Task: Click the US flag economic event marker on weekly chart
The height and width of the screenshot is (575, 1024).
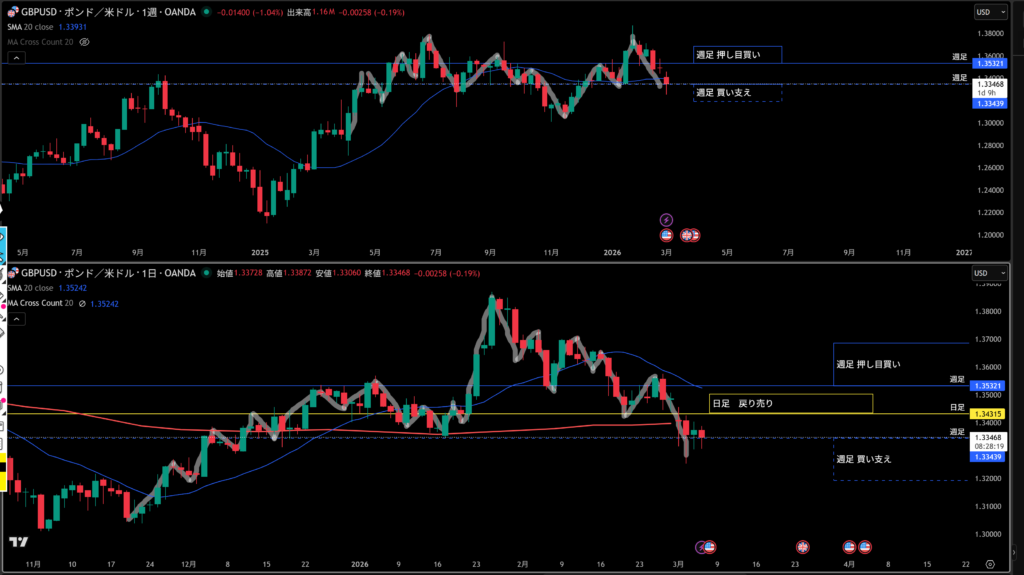Action: point(667,235)
